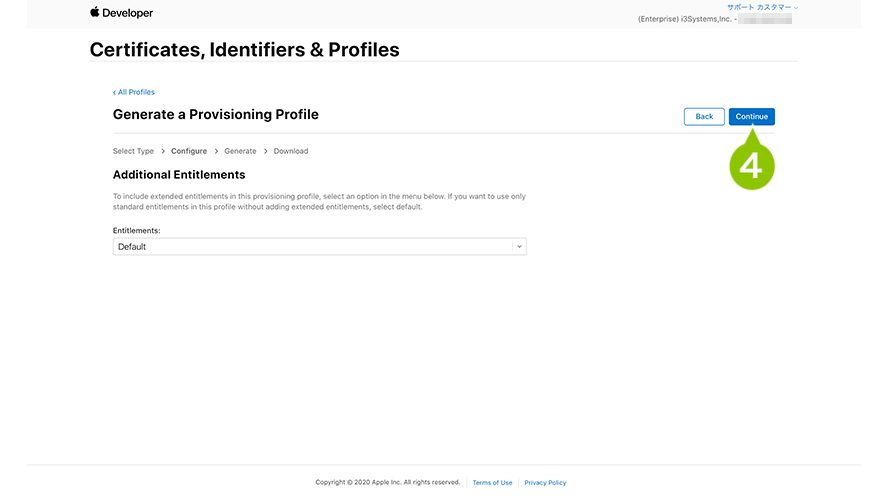
Task: Click the Back button
Action: click(x=704, y=116)
